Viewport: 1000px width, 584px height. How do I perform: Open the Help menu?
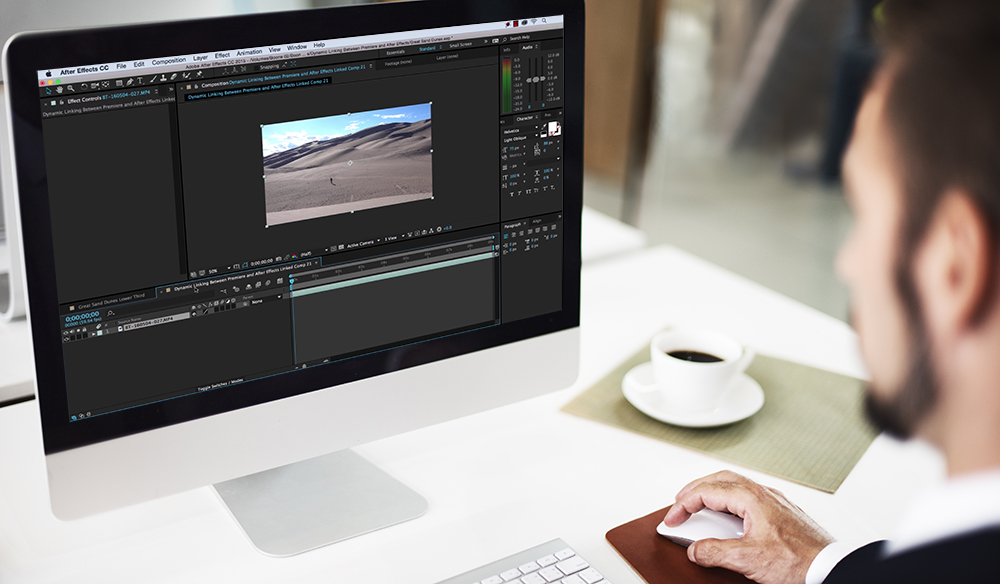coord(319,45)
